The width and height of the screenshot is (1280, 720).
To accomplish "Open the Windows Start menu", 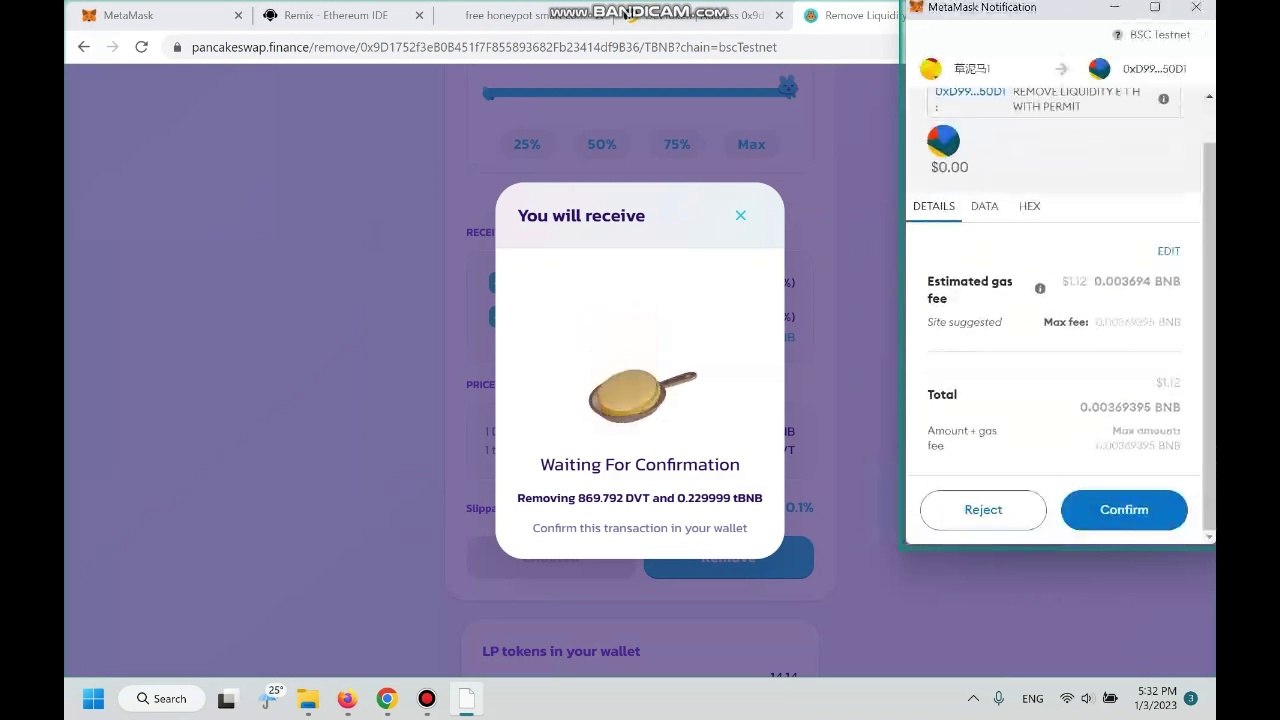I will 93,699.
